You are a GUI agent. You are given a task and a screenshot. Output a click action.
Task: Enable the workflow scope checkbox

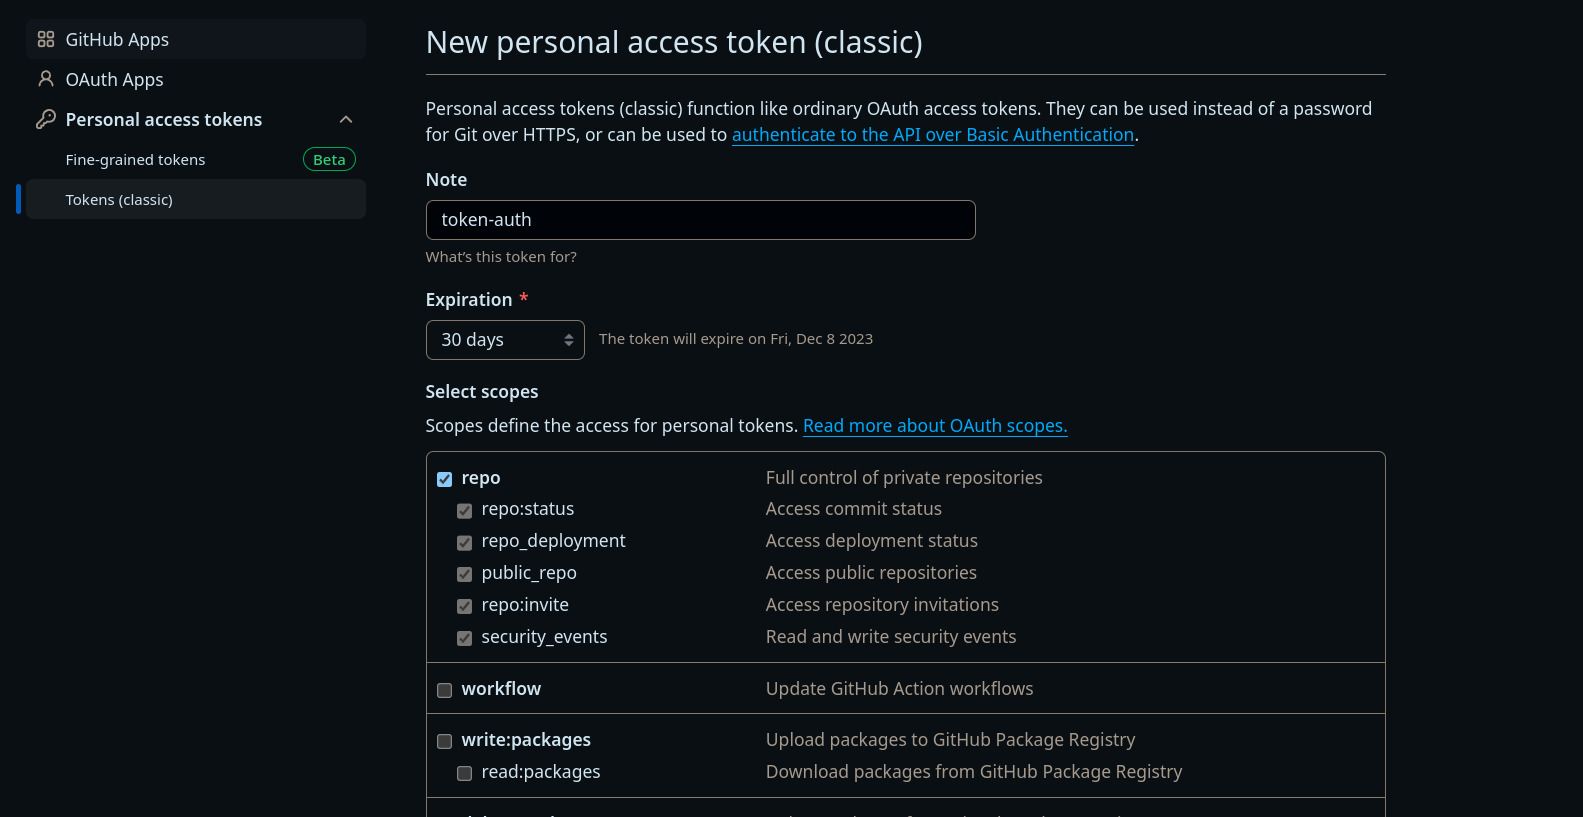[x=445, y=690]
